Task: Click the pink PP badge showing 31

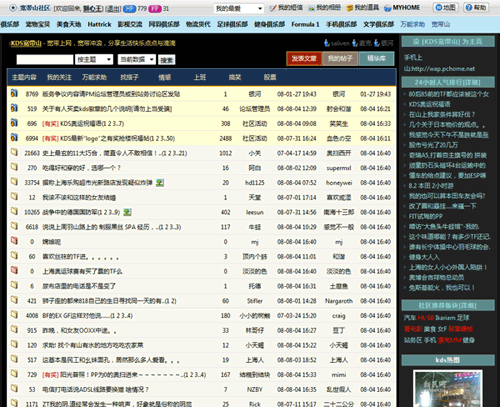Action: coord(155,9)
